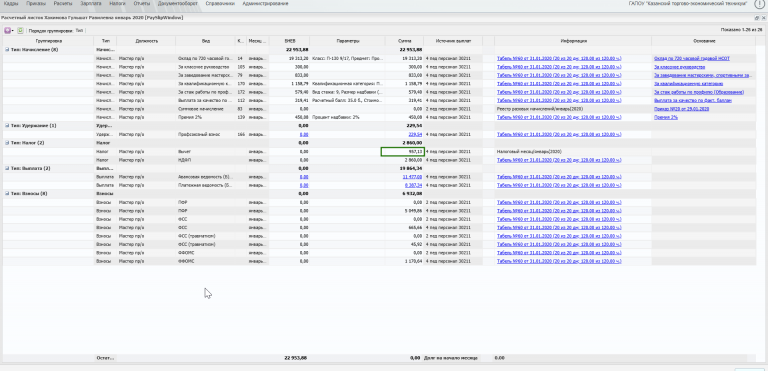
Task: Collapse the 'Тип: Выплата (2)' group
Action: pos(7,168)
